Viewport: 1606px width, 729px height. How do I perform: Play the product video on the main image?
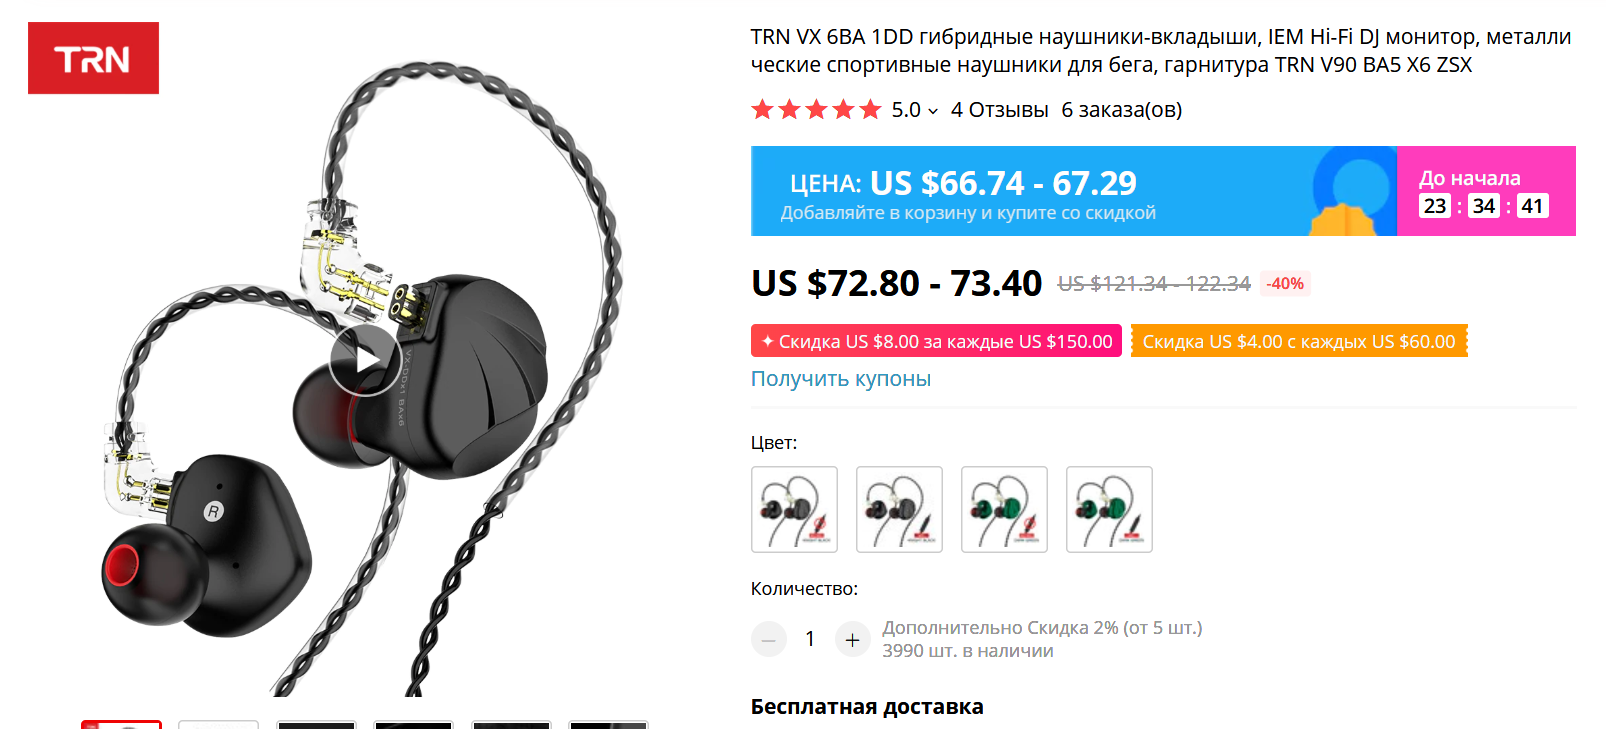point(365,359)
